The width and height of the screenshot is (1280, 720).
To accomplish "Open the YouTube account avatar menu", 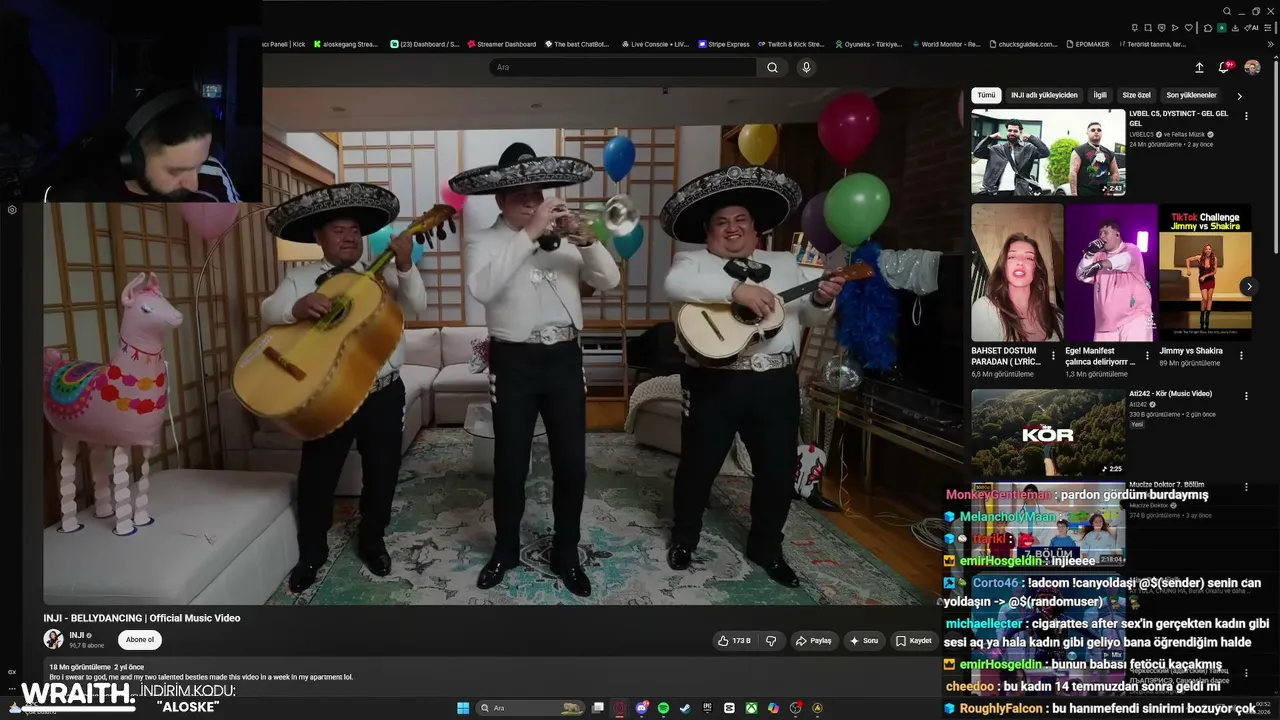I will coord(1252,67).
